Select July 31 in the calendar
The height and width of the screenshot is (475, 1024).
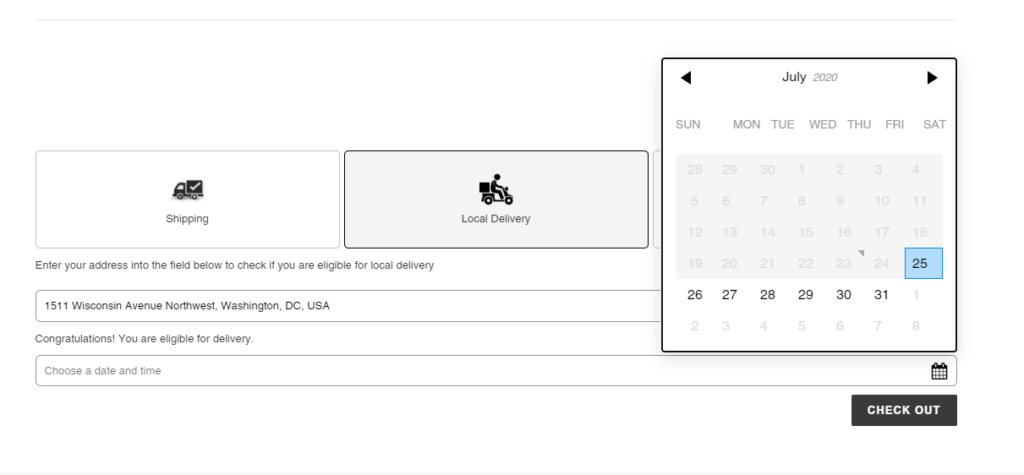(881, 295)
